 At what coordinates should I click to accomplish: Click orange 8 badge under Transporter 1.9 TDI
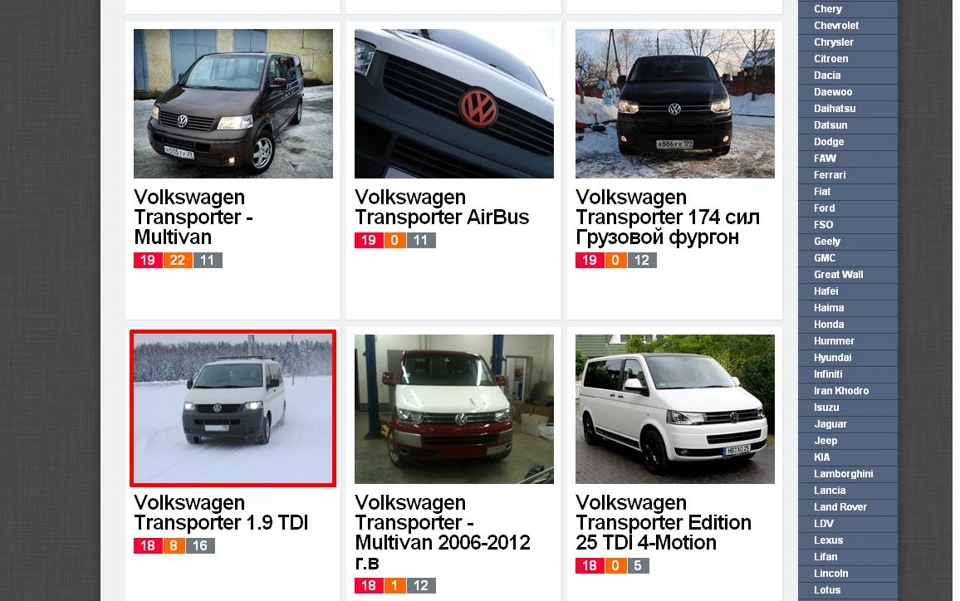coord(174,546)
